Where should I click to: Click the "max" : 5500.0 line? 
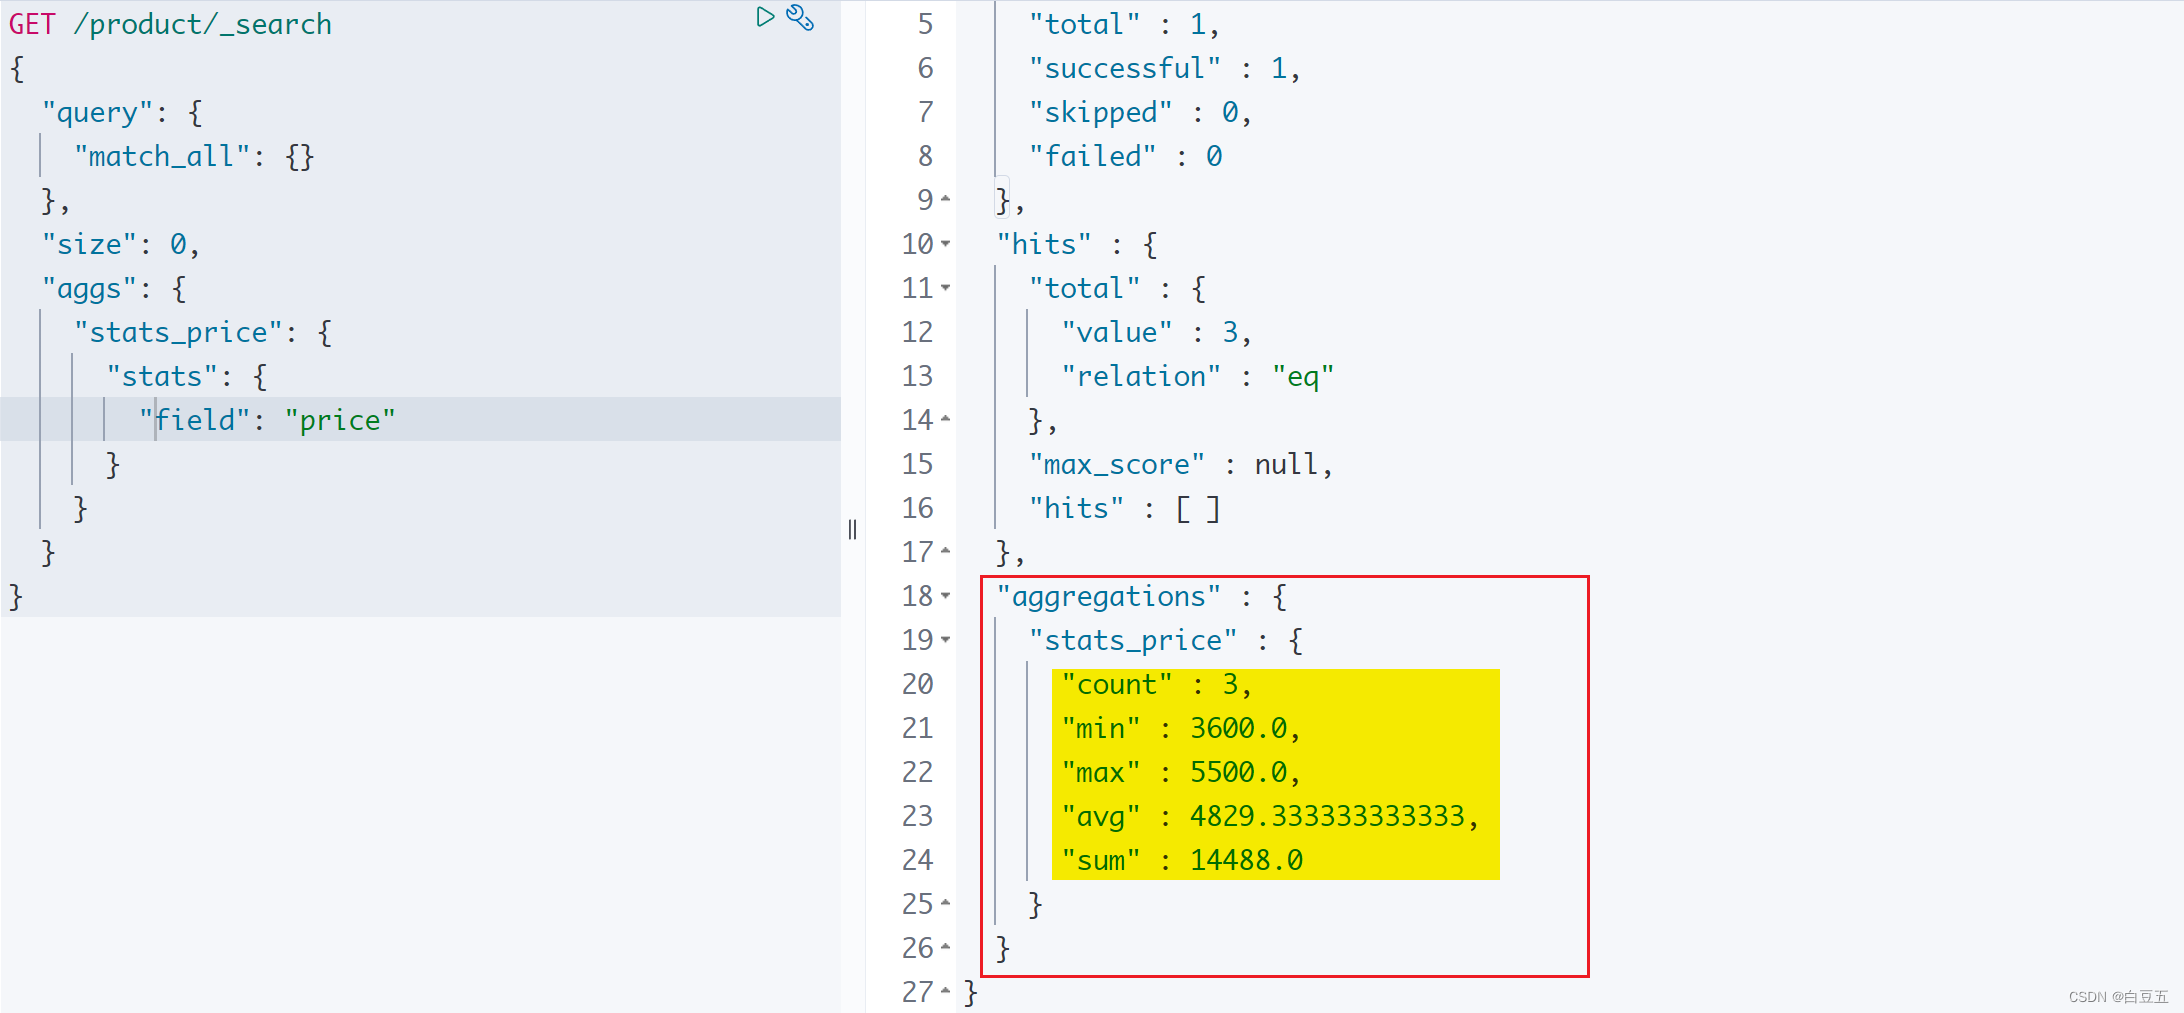[1181, 772]
